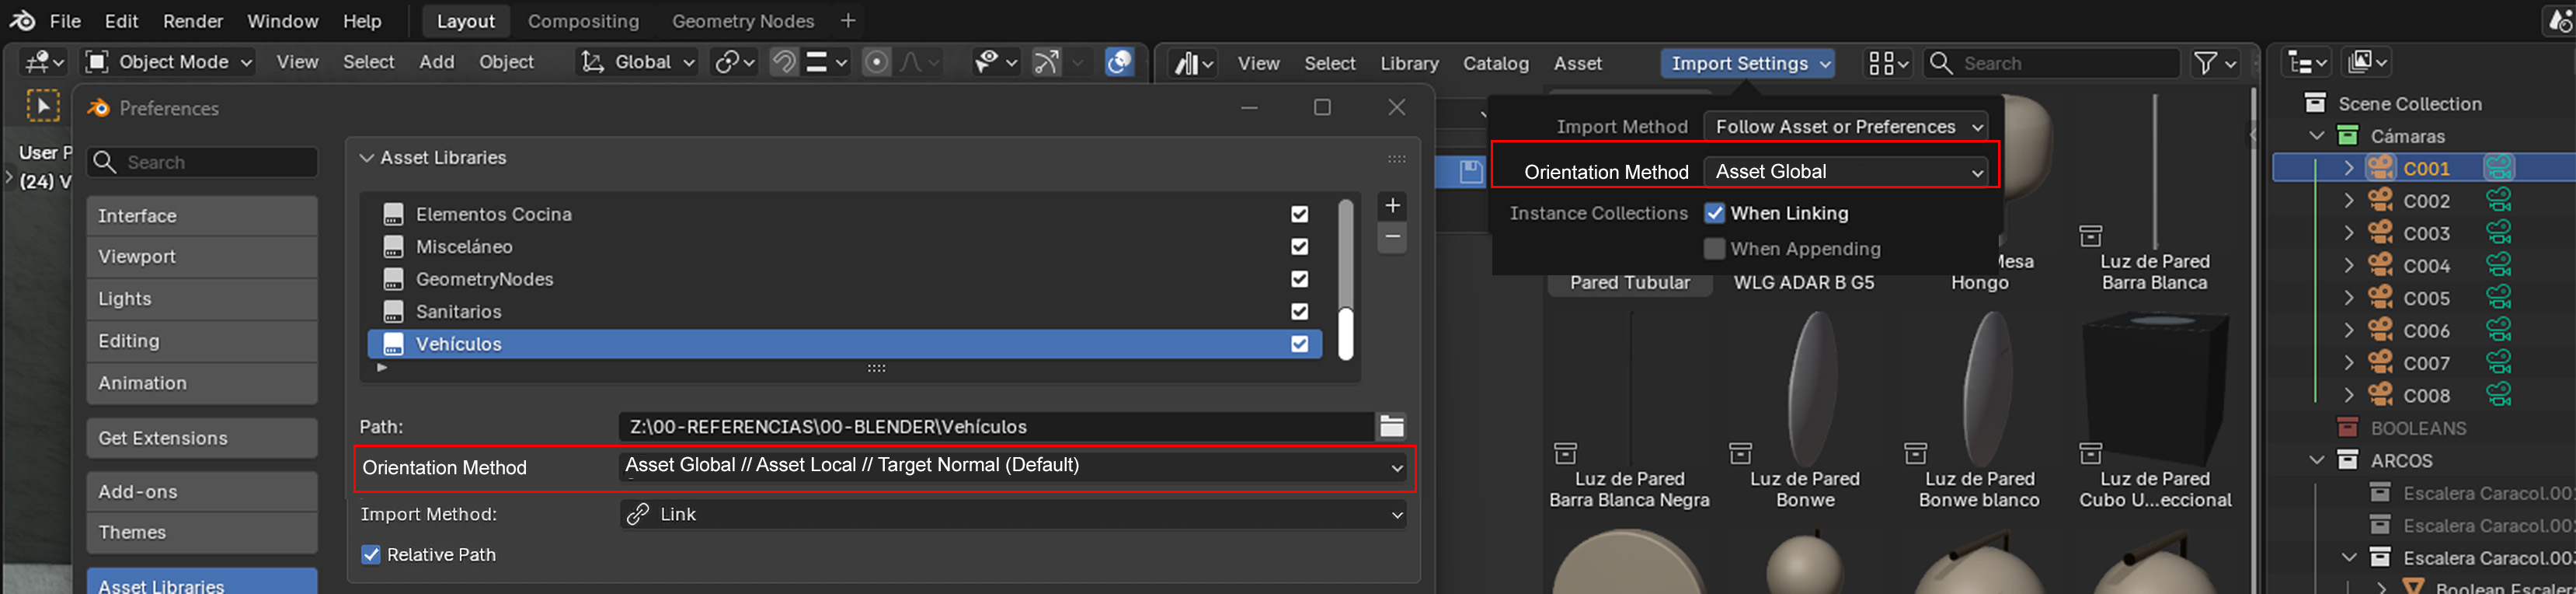
Task: Select the Luz de Pared Bonwe asset
Action: (1804, 410)
